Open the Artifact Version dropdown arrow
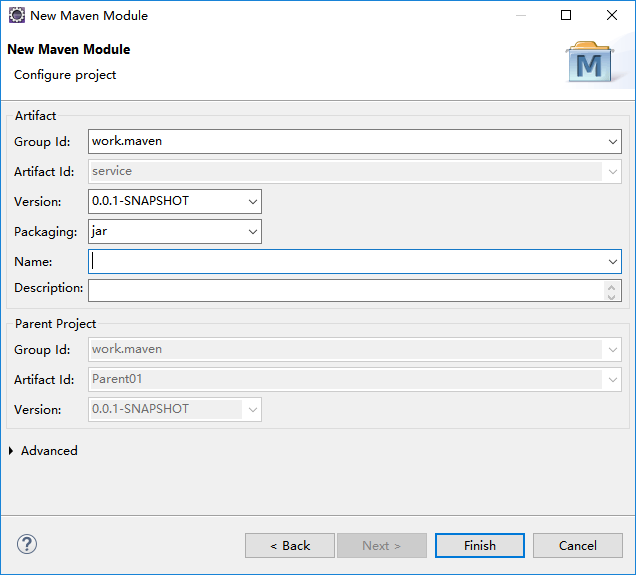636x575 pixels. click(253, 202)
